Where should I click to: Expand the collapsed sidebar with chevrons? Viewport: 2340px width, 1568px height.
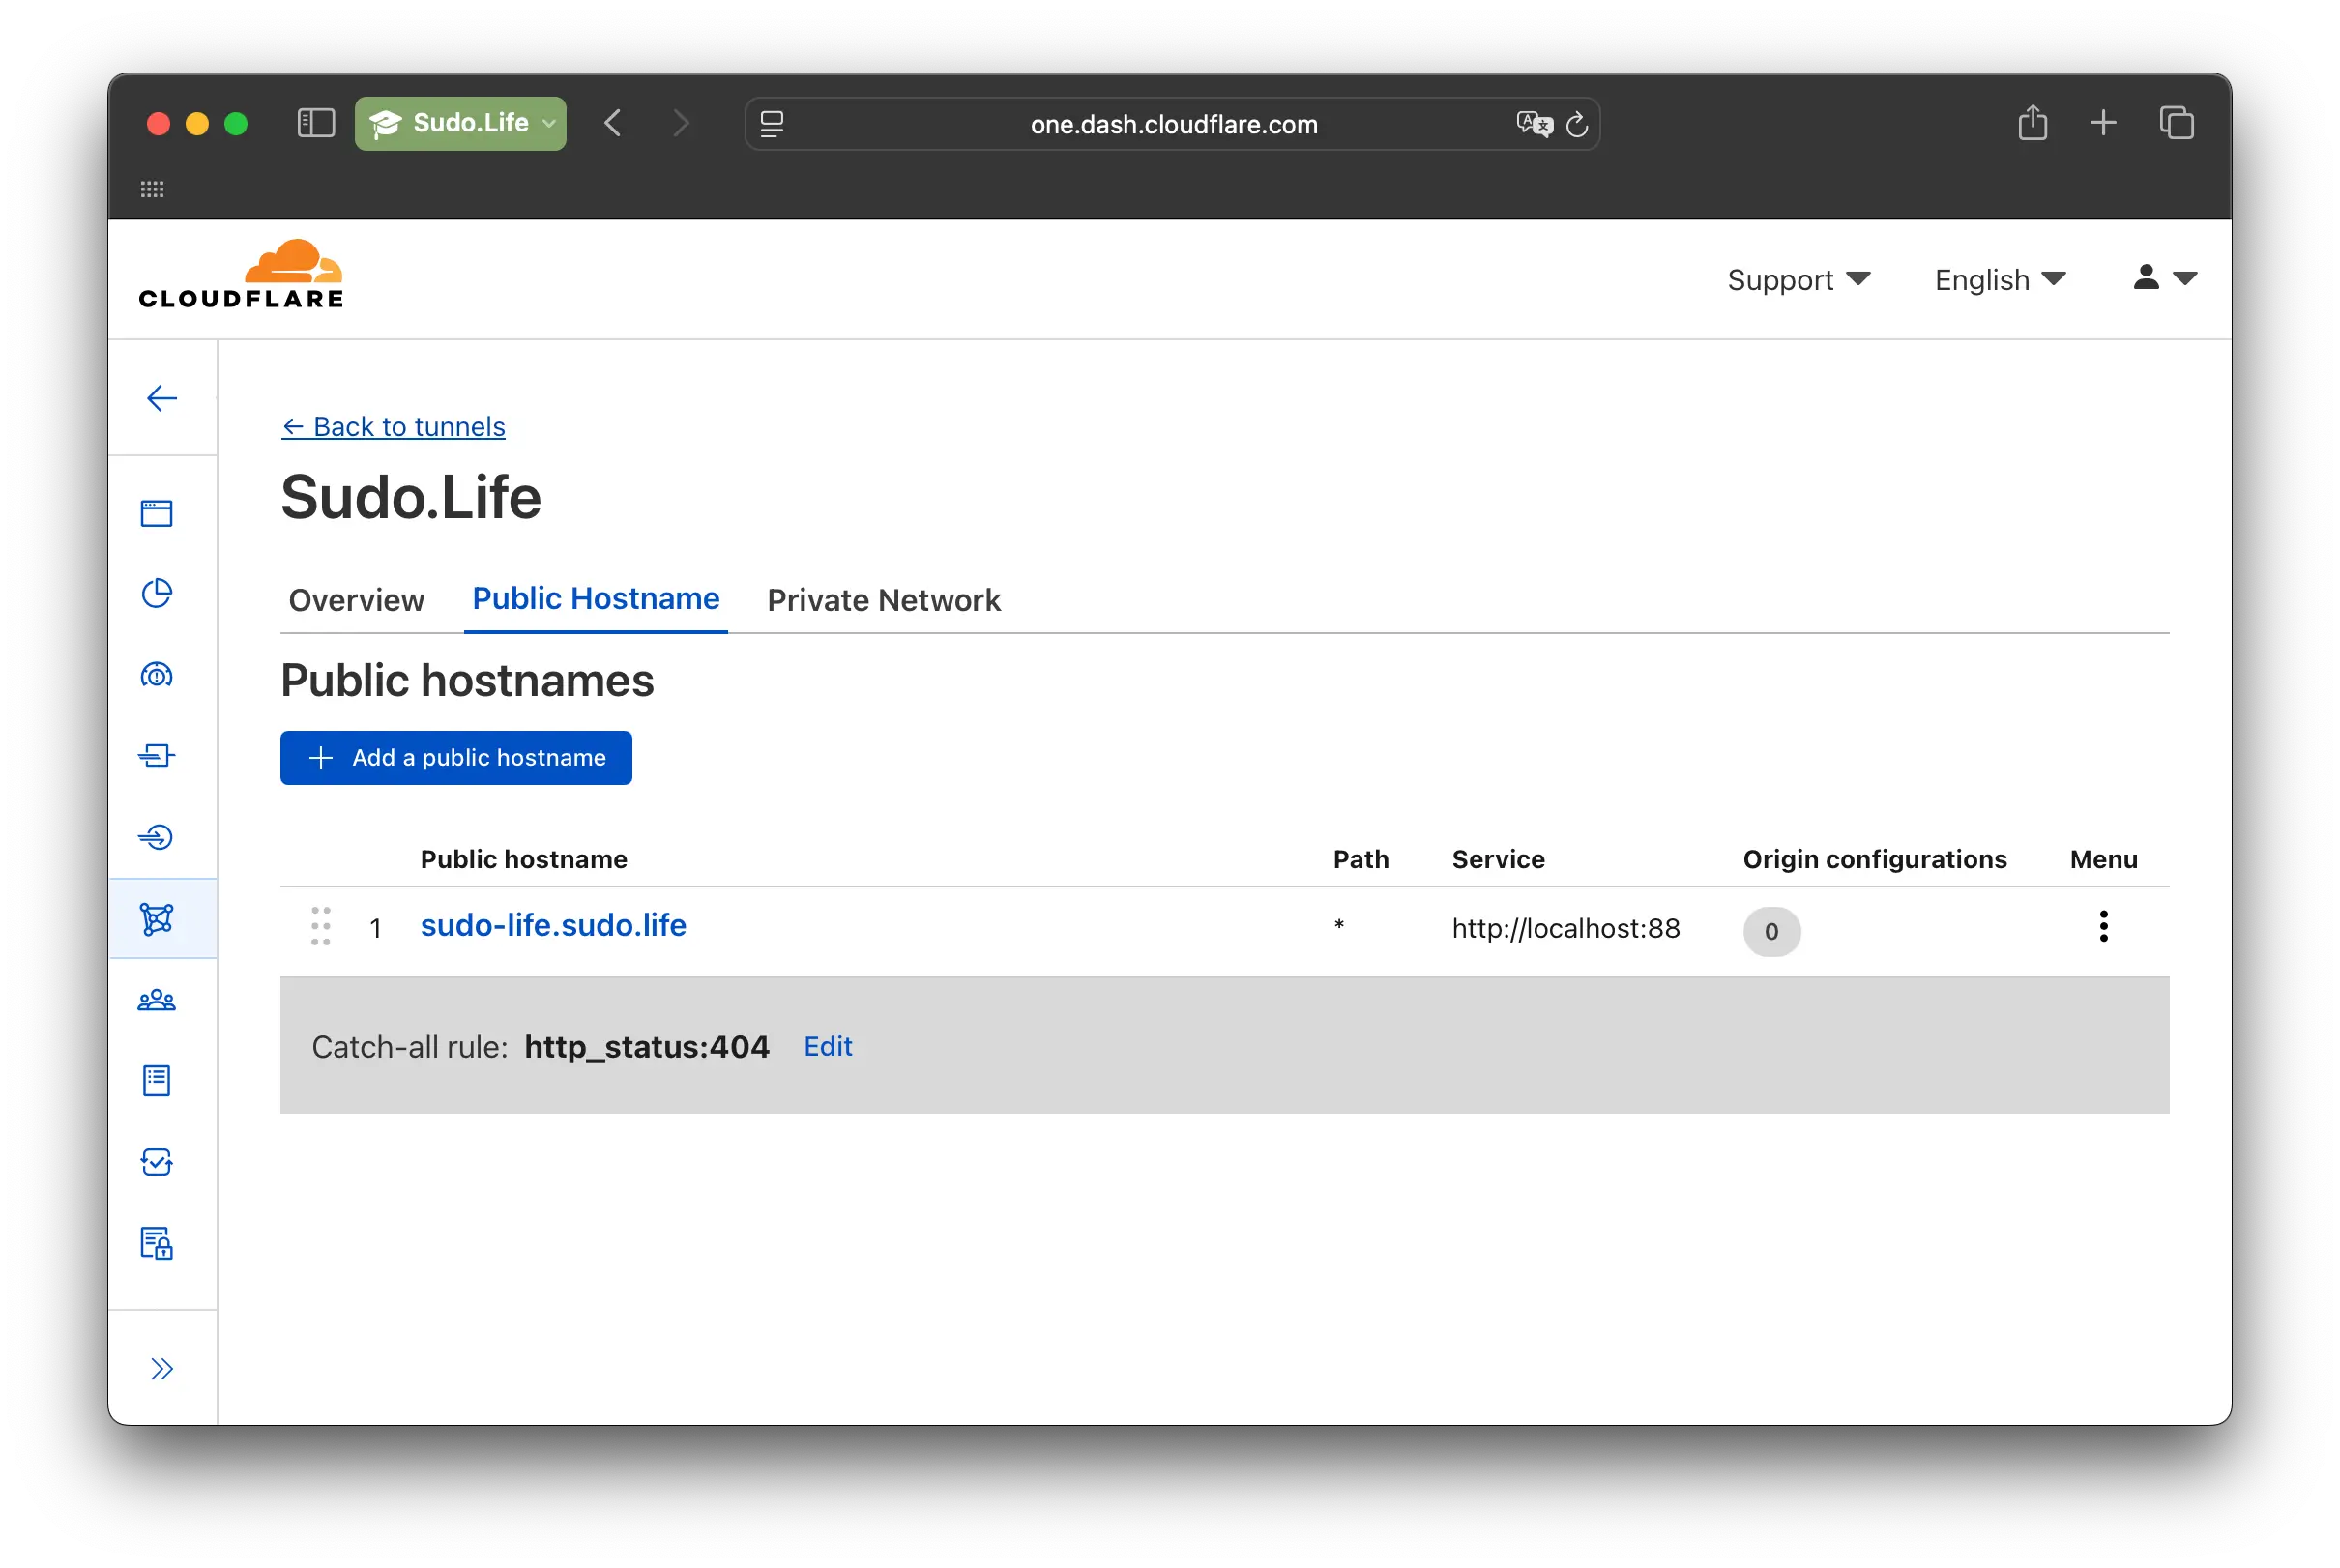pyautogui.click(x=162, y=1368)
